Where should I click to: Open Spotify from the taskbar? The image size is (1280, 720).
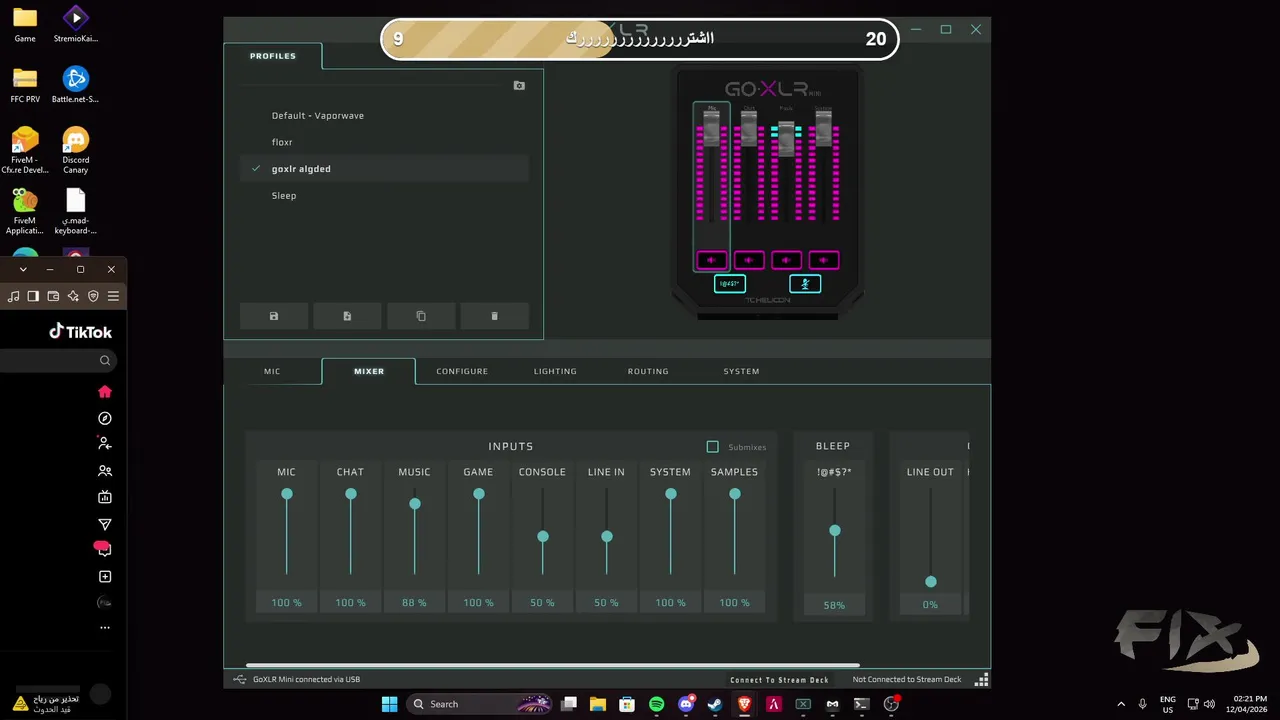(656, 704)
